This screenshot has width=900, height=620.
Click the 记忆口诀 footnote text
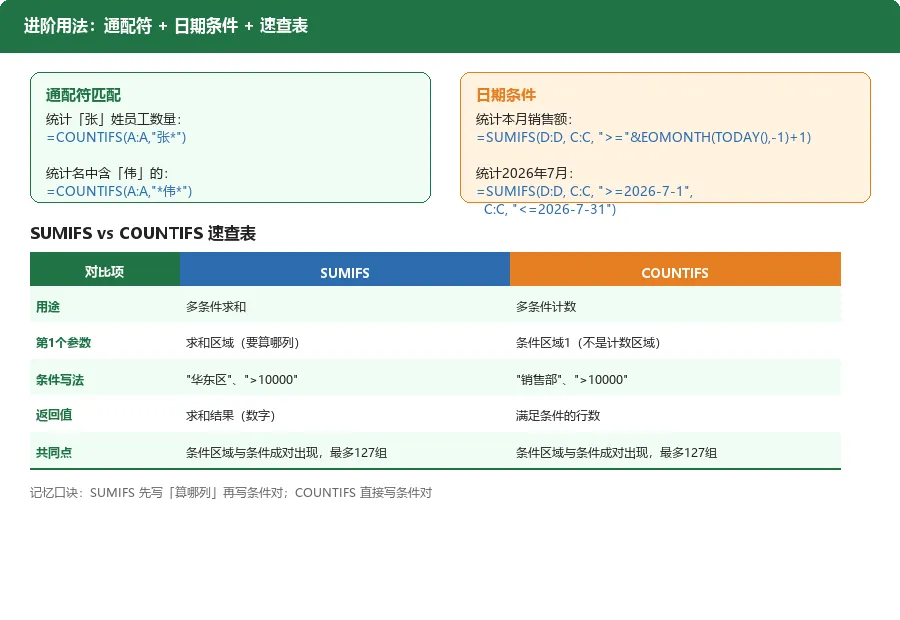(231, 493)
